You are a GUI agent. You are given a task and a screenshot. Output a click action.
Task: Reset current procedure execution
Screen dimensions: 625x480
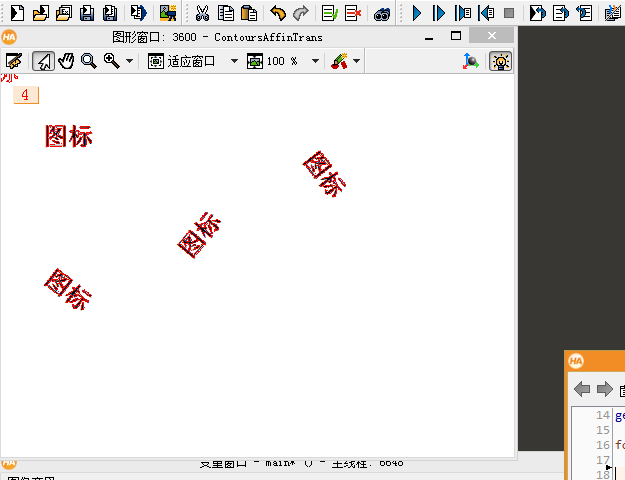(x=561, y=13)
